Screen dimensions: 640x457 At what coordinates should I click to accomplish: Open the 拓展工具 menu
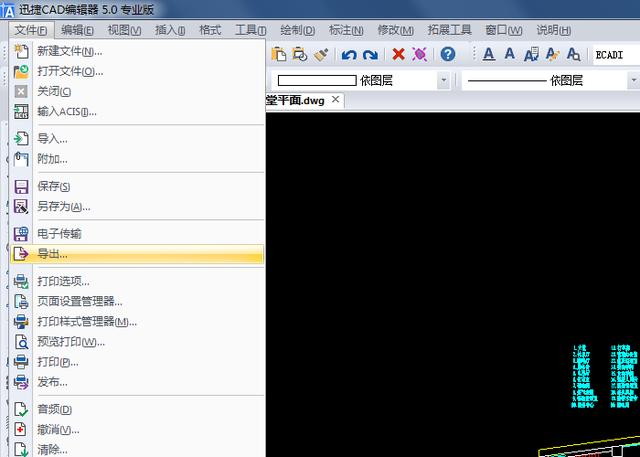point(449,30)
